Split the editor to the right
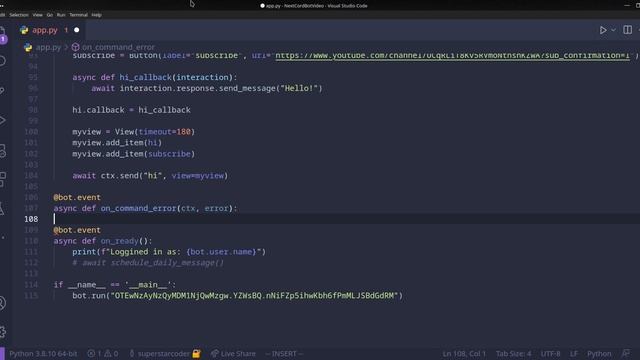 coord(627,30)
